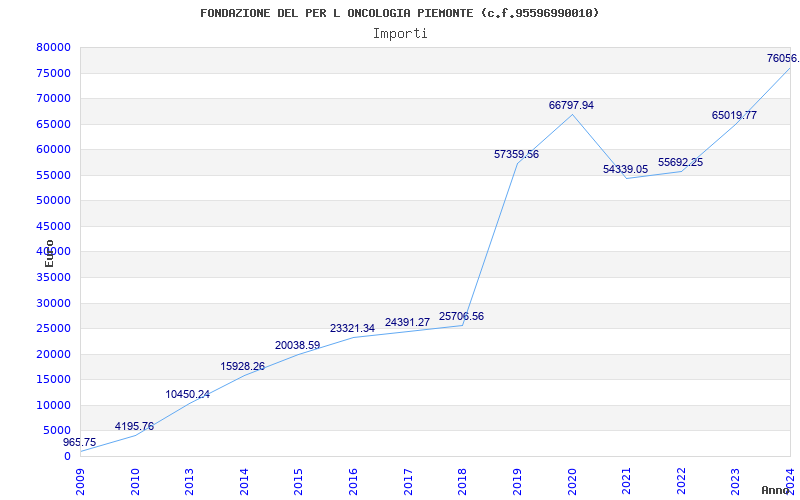Click the x-axis year 2010

135,482
